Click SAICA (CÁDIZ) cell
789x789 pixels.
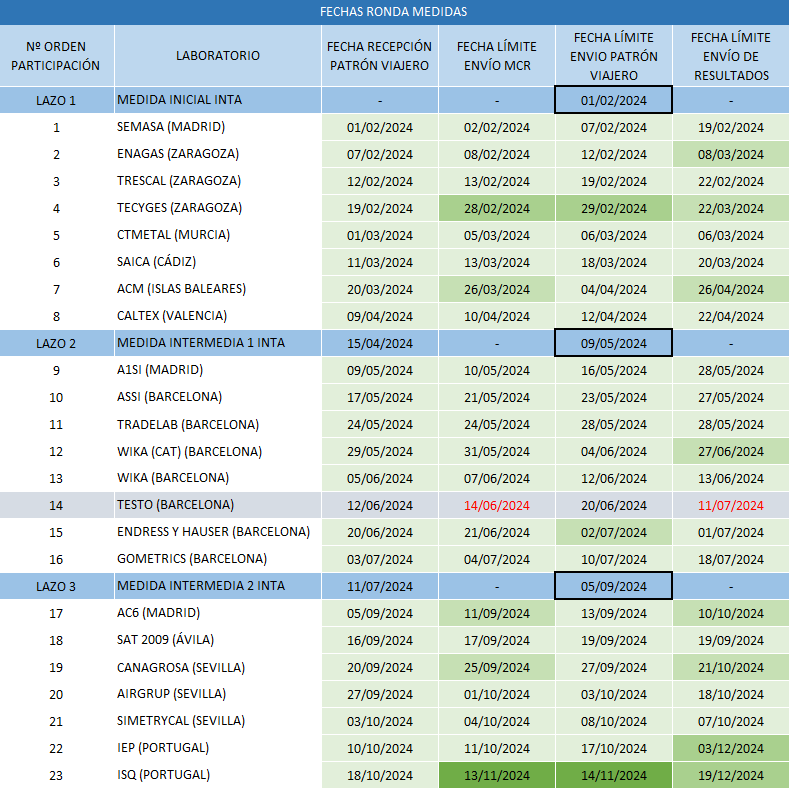tap(218, 262)
